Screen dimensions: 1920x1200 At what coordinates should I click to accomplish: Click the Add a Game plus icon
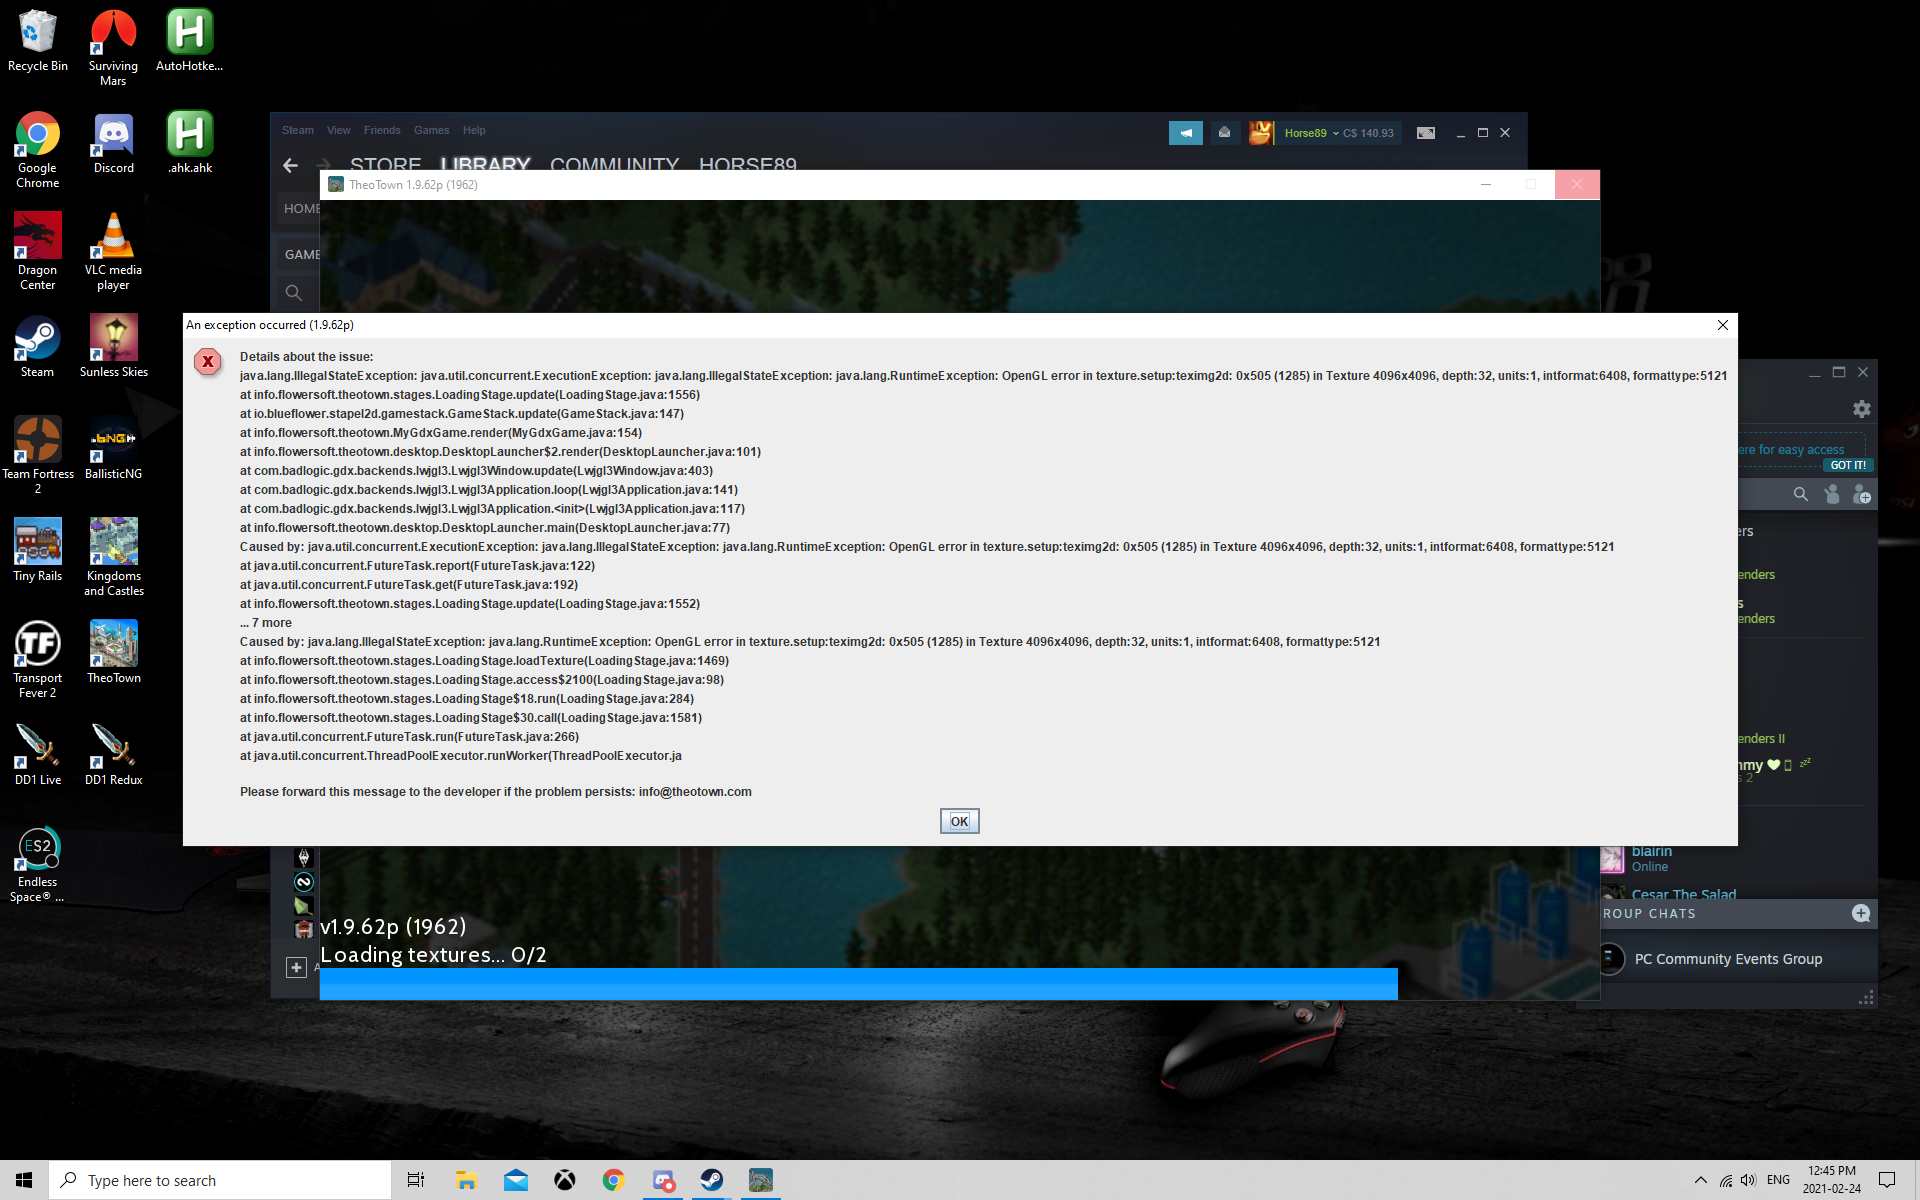(x=296, y=967)
